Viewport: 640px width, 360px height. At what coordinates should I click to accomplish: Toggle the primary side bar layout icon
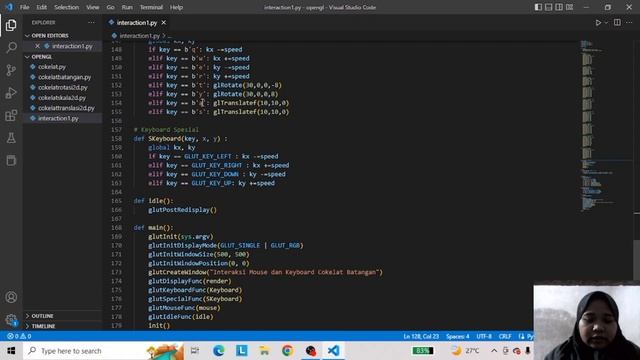point(538,7)
